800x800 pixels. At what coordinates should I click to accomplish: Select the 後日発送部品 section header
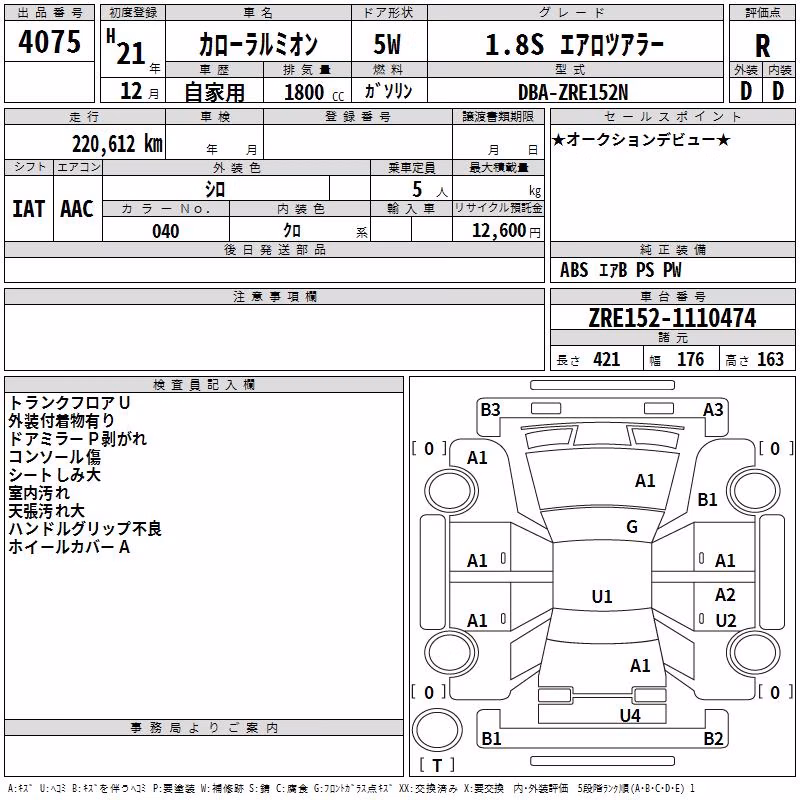point(274,250)
